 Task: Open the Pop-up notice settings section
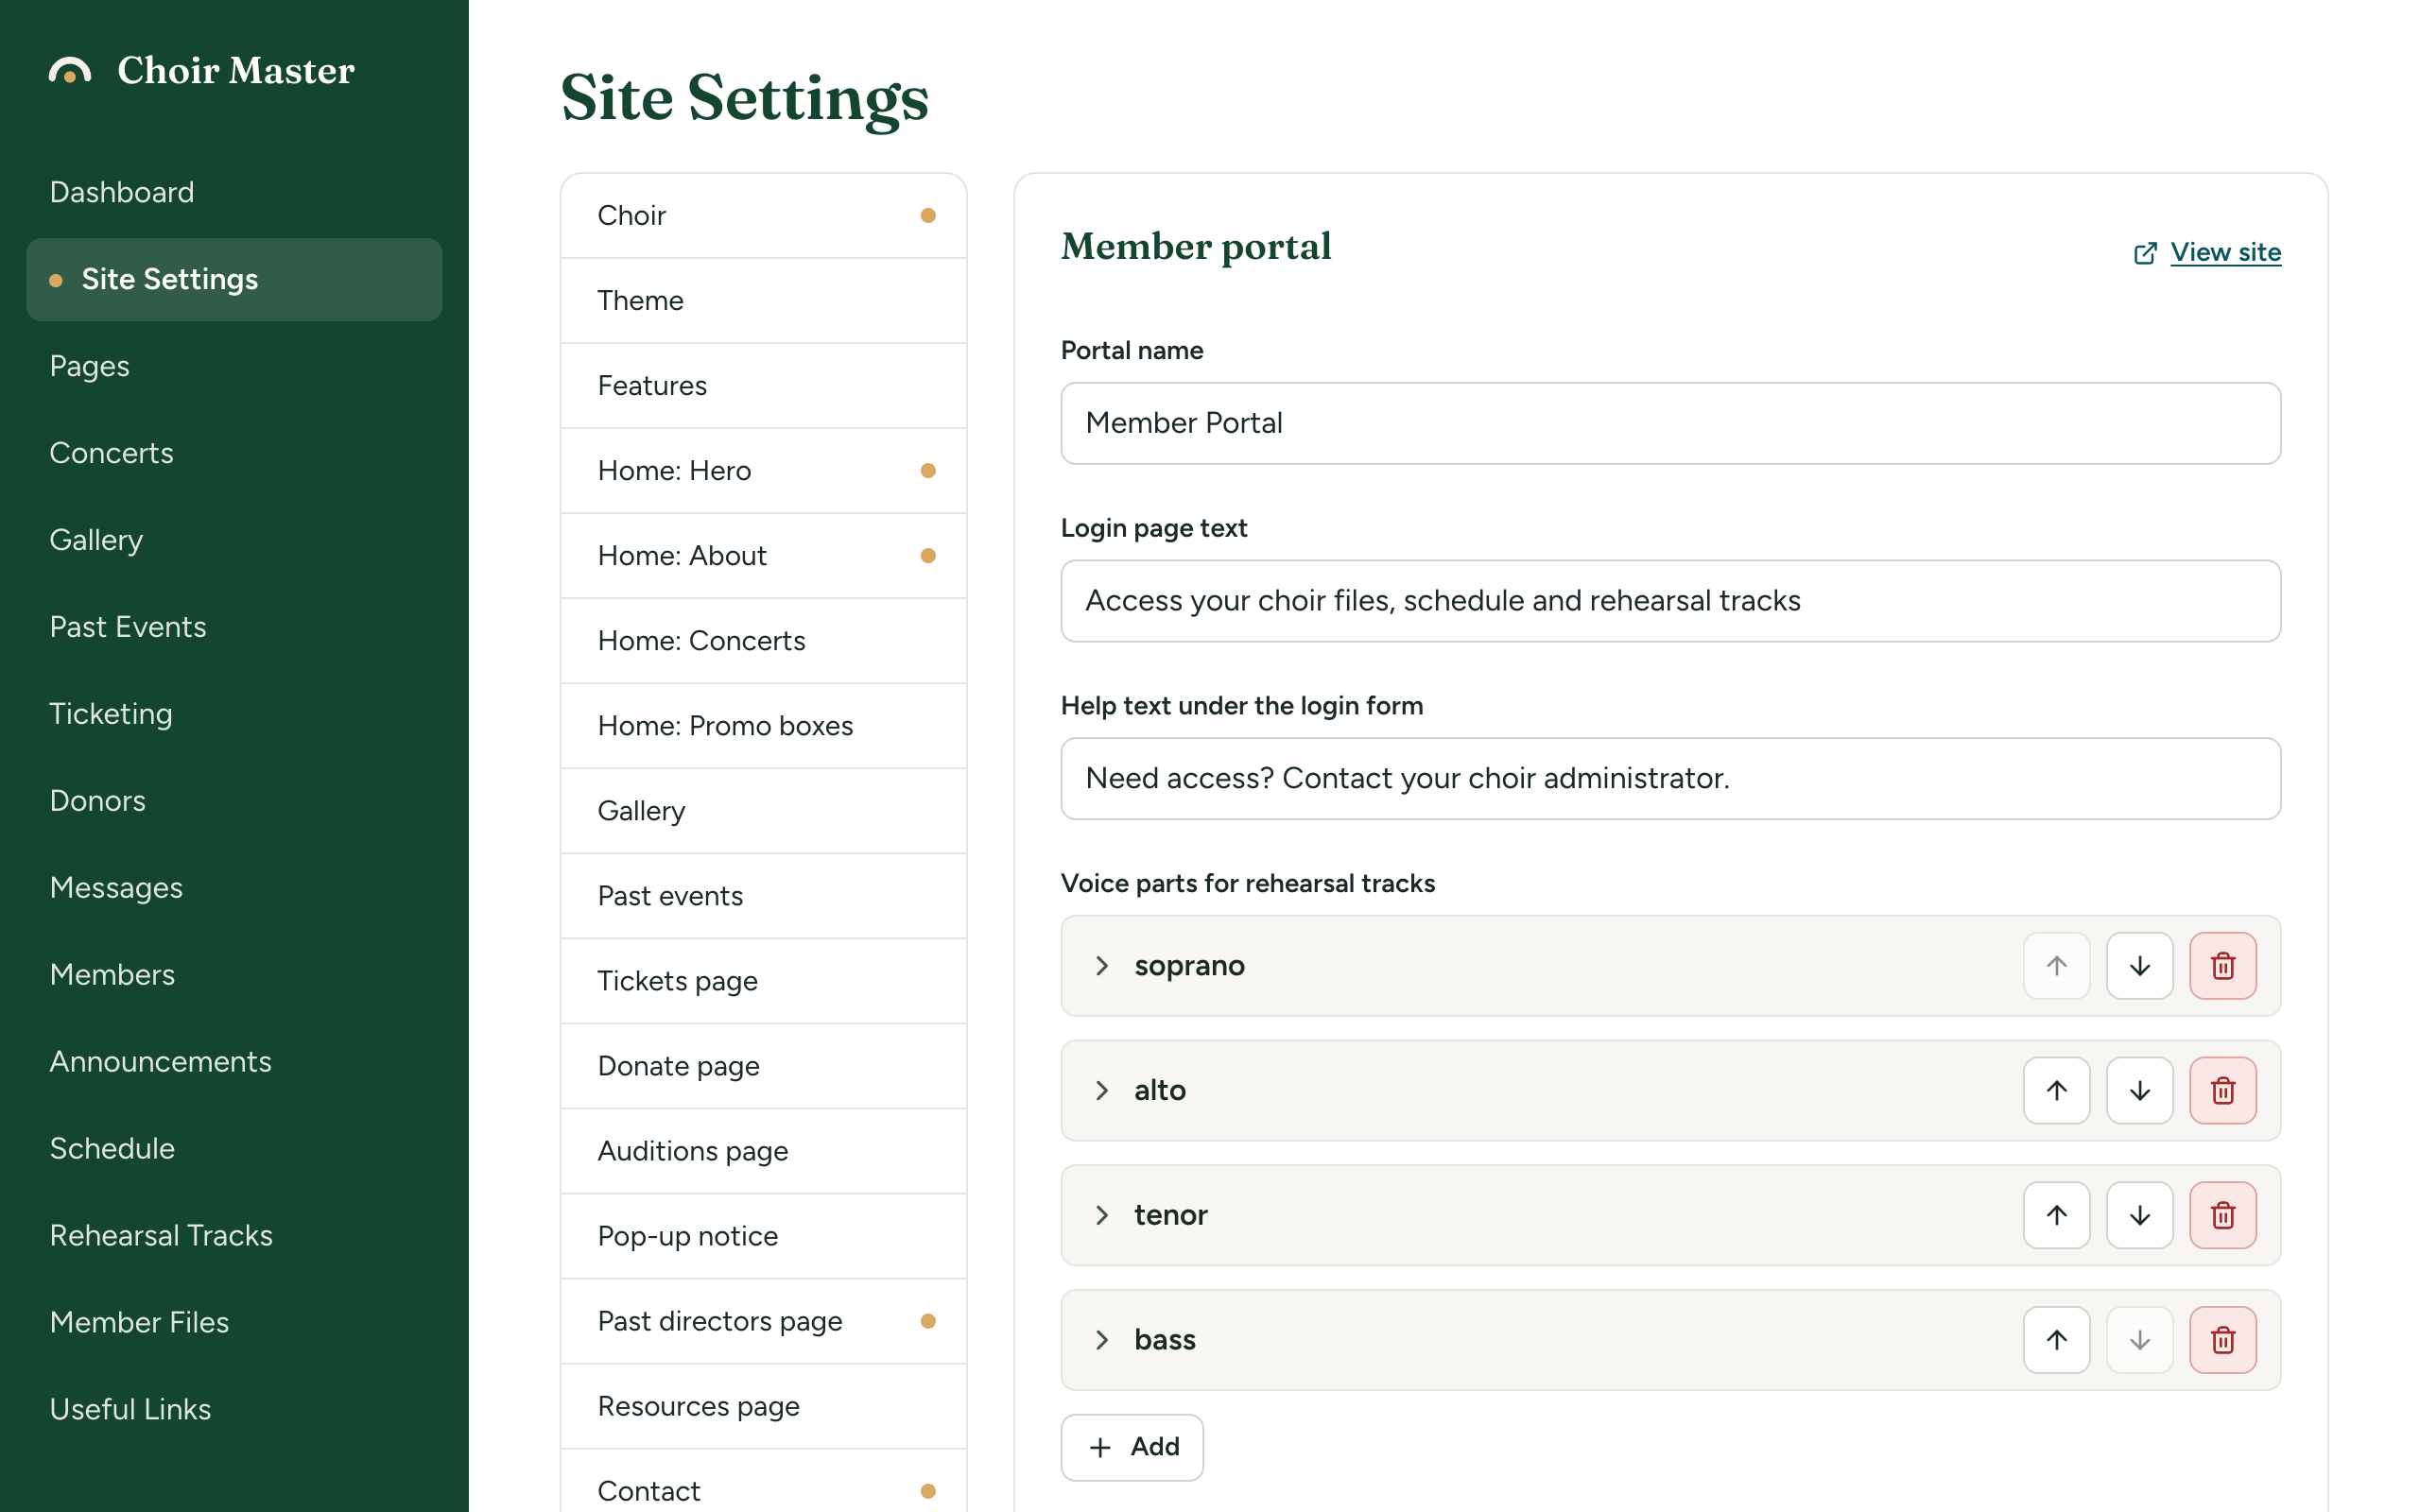763,1236
